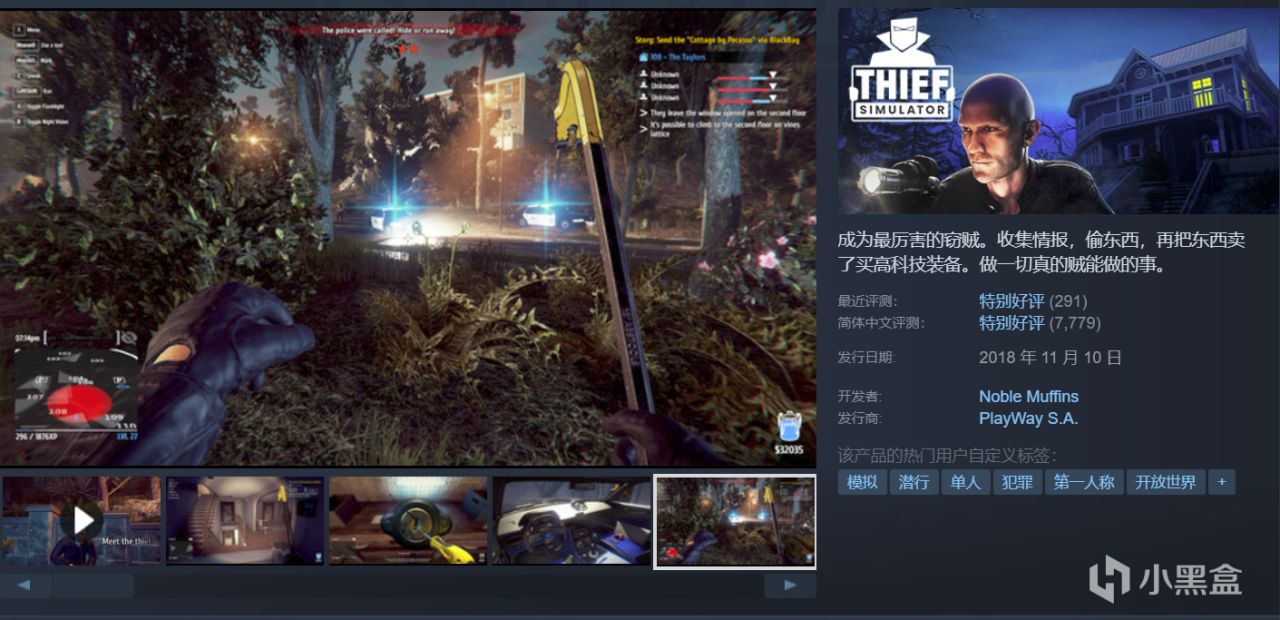Select the 开放世界 tag
This screenshot has height=620, width=1280.
(x=1166, y=482)
